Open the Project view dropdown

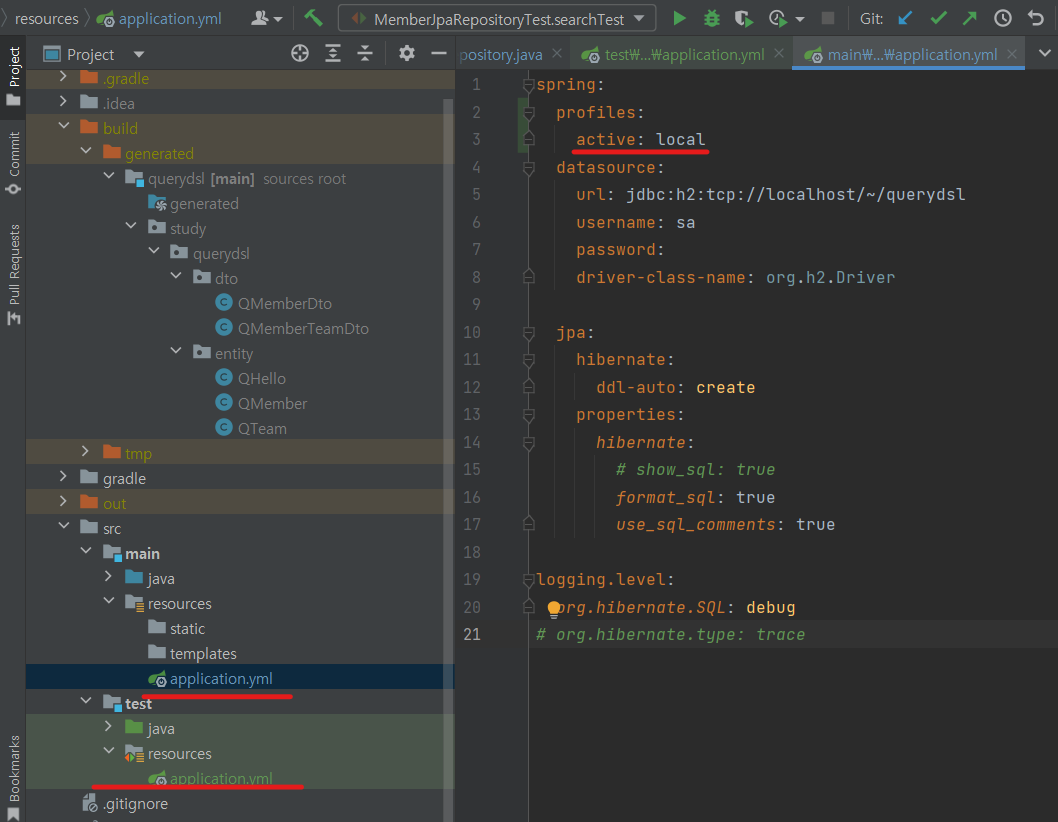click(x=138, y=54)
